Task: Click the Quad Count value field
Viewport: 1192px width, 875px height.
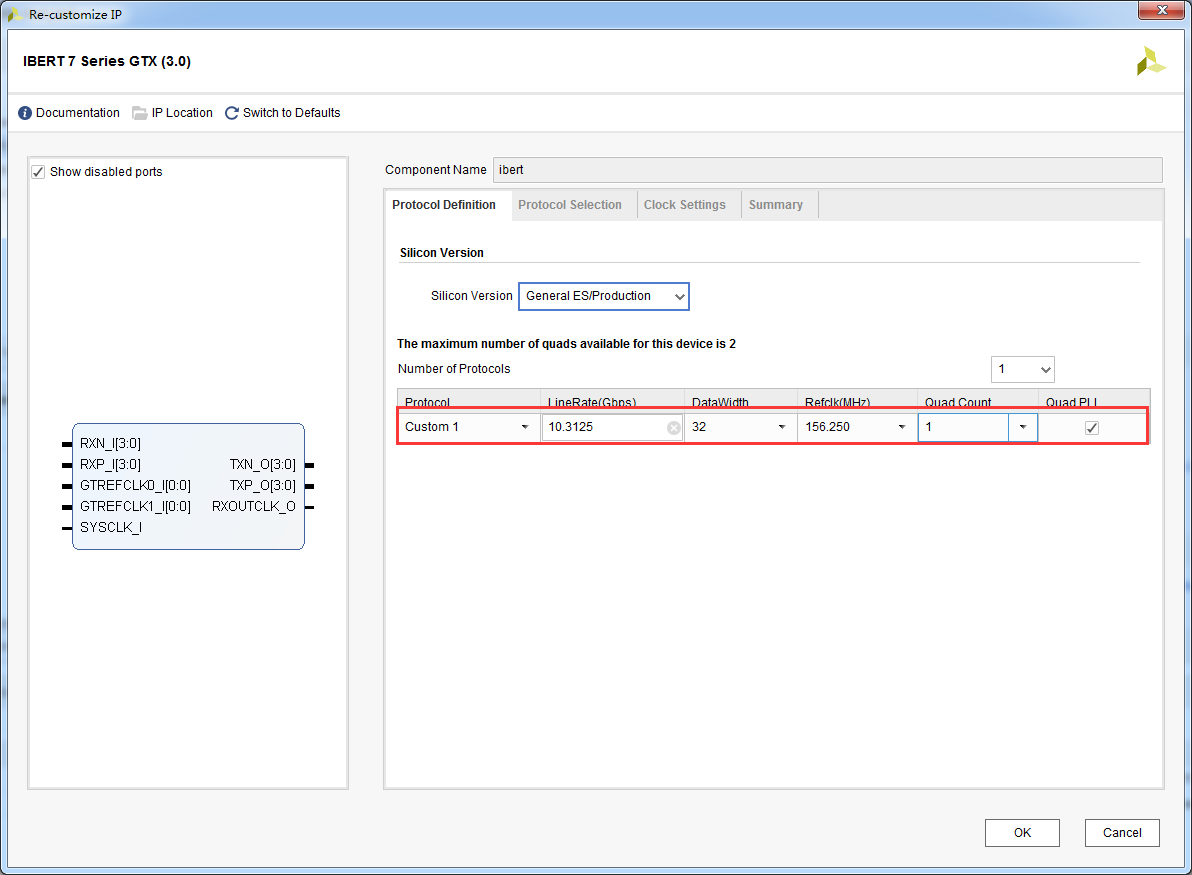Action: pos(963,427)
